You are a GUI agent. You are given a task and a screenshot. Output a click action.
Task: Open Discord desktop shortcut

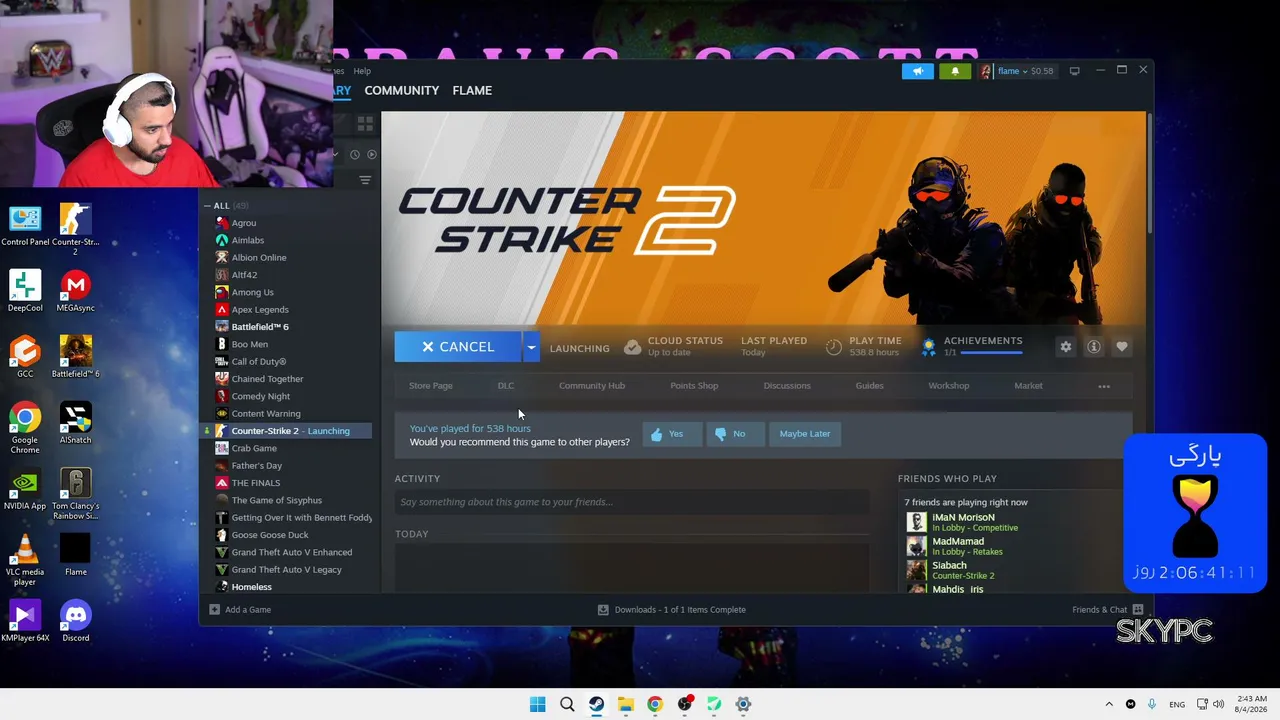(75, 621)
